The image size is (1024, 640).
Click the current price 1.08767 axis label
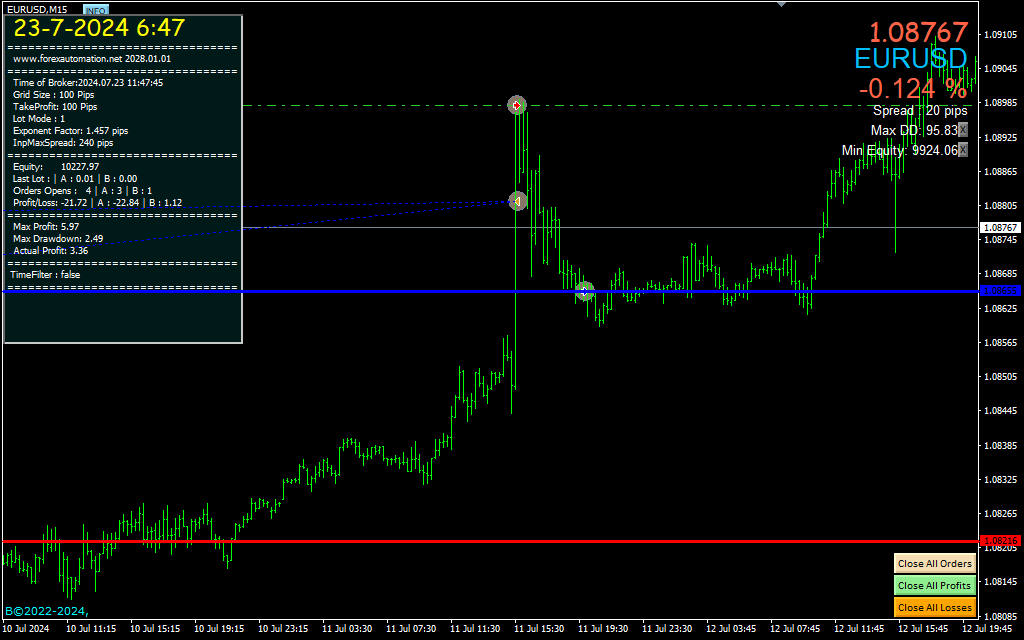(x=1000, y=228)
